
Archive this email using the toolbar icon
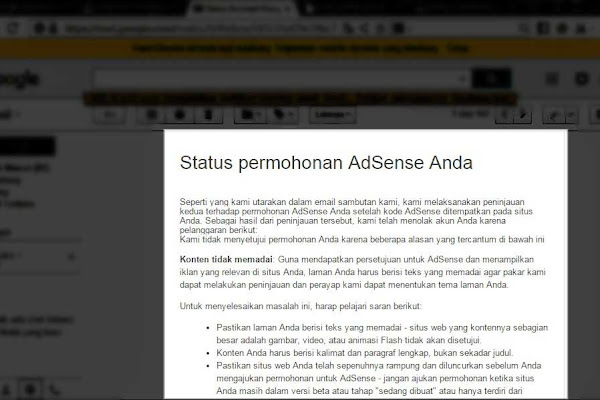click(152, 115)
